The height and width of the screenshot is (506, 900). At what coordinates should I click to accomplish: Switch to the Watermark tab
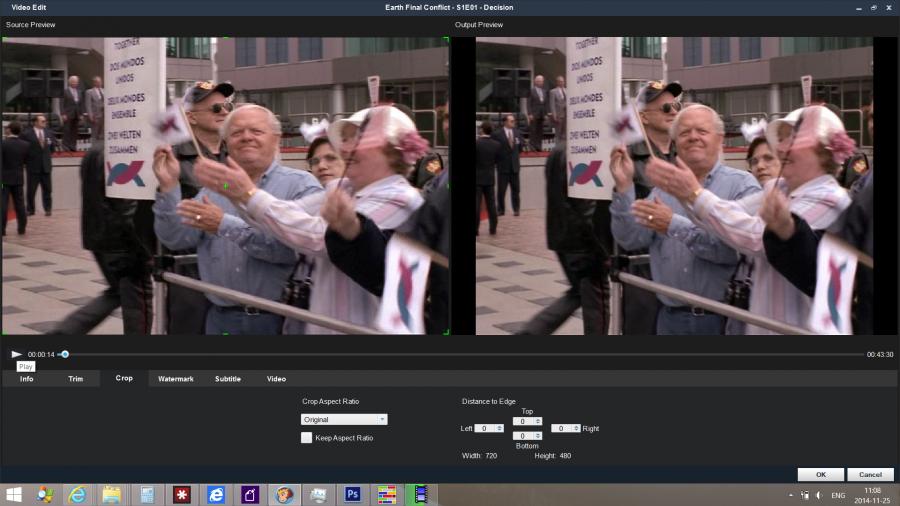[x=175, y=379]
